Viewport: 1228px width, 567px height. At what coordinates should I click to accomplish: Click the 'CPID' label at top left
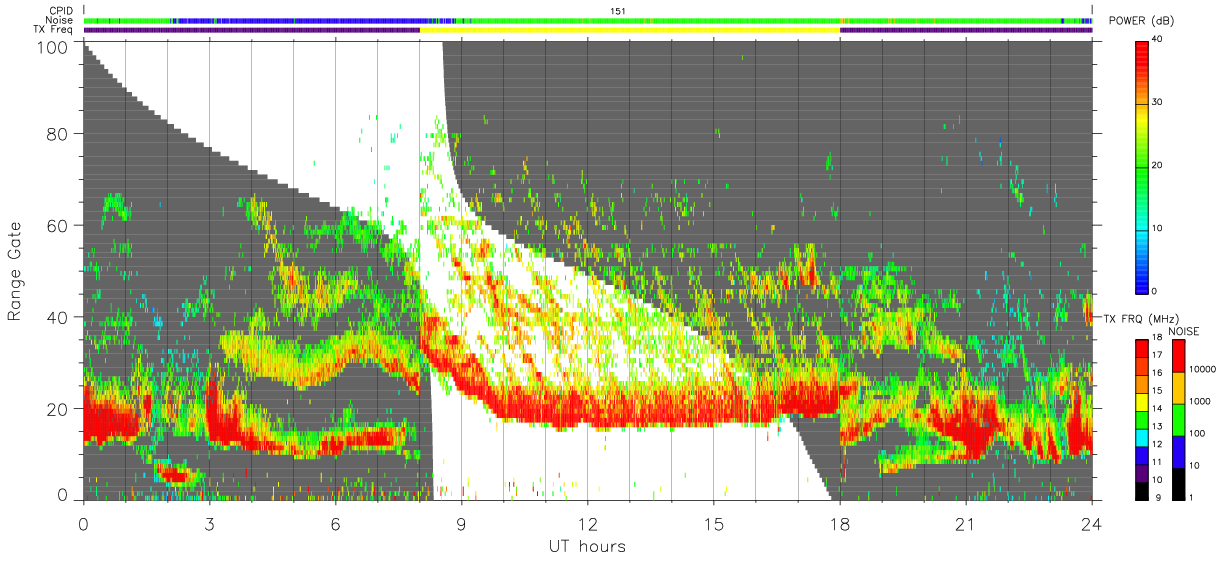click(x=60, y=11)
